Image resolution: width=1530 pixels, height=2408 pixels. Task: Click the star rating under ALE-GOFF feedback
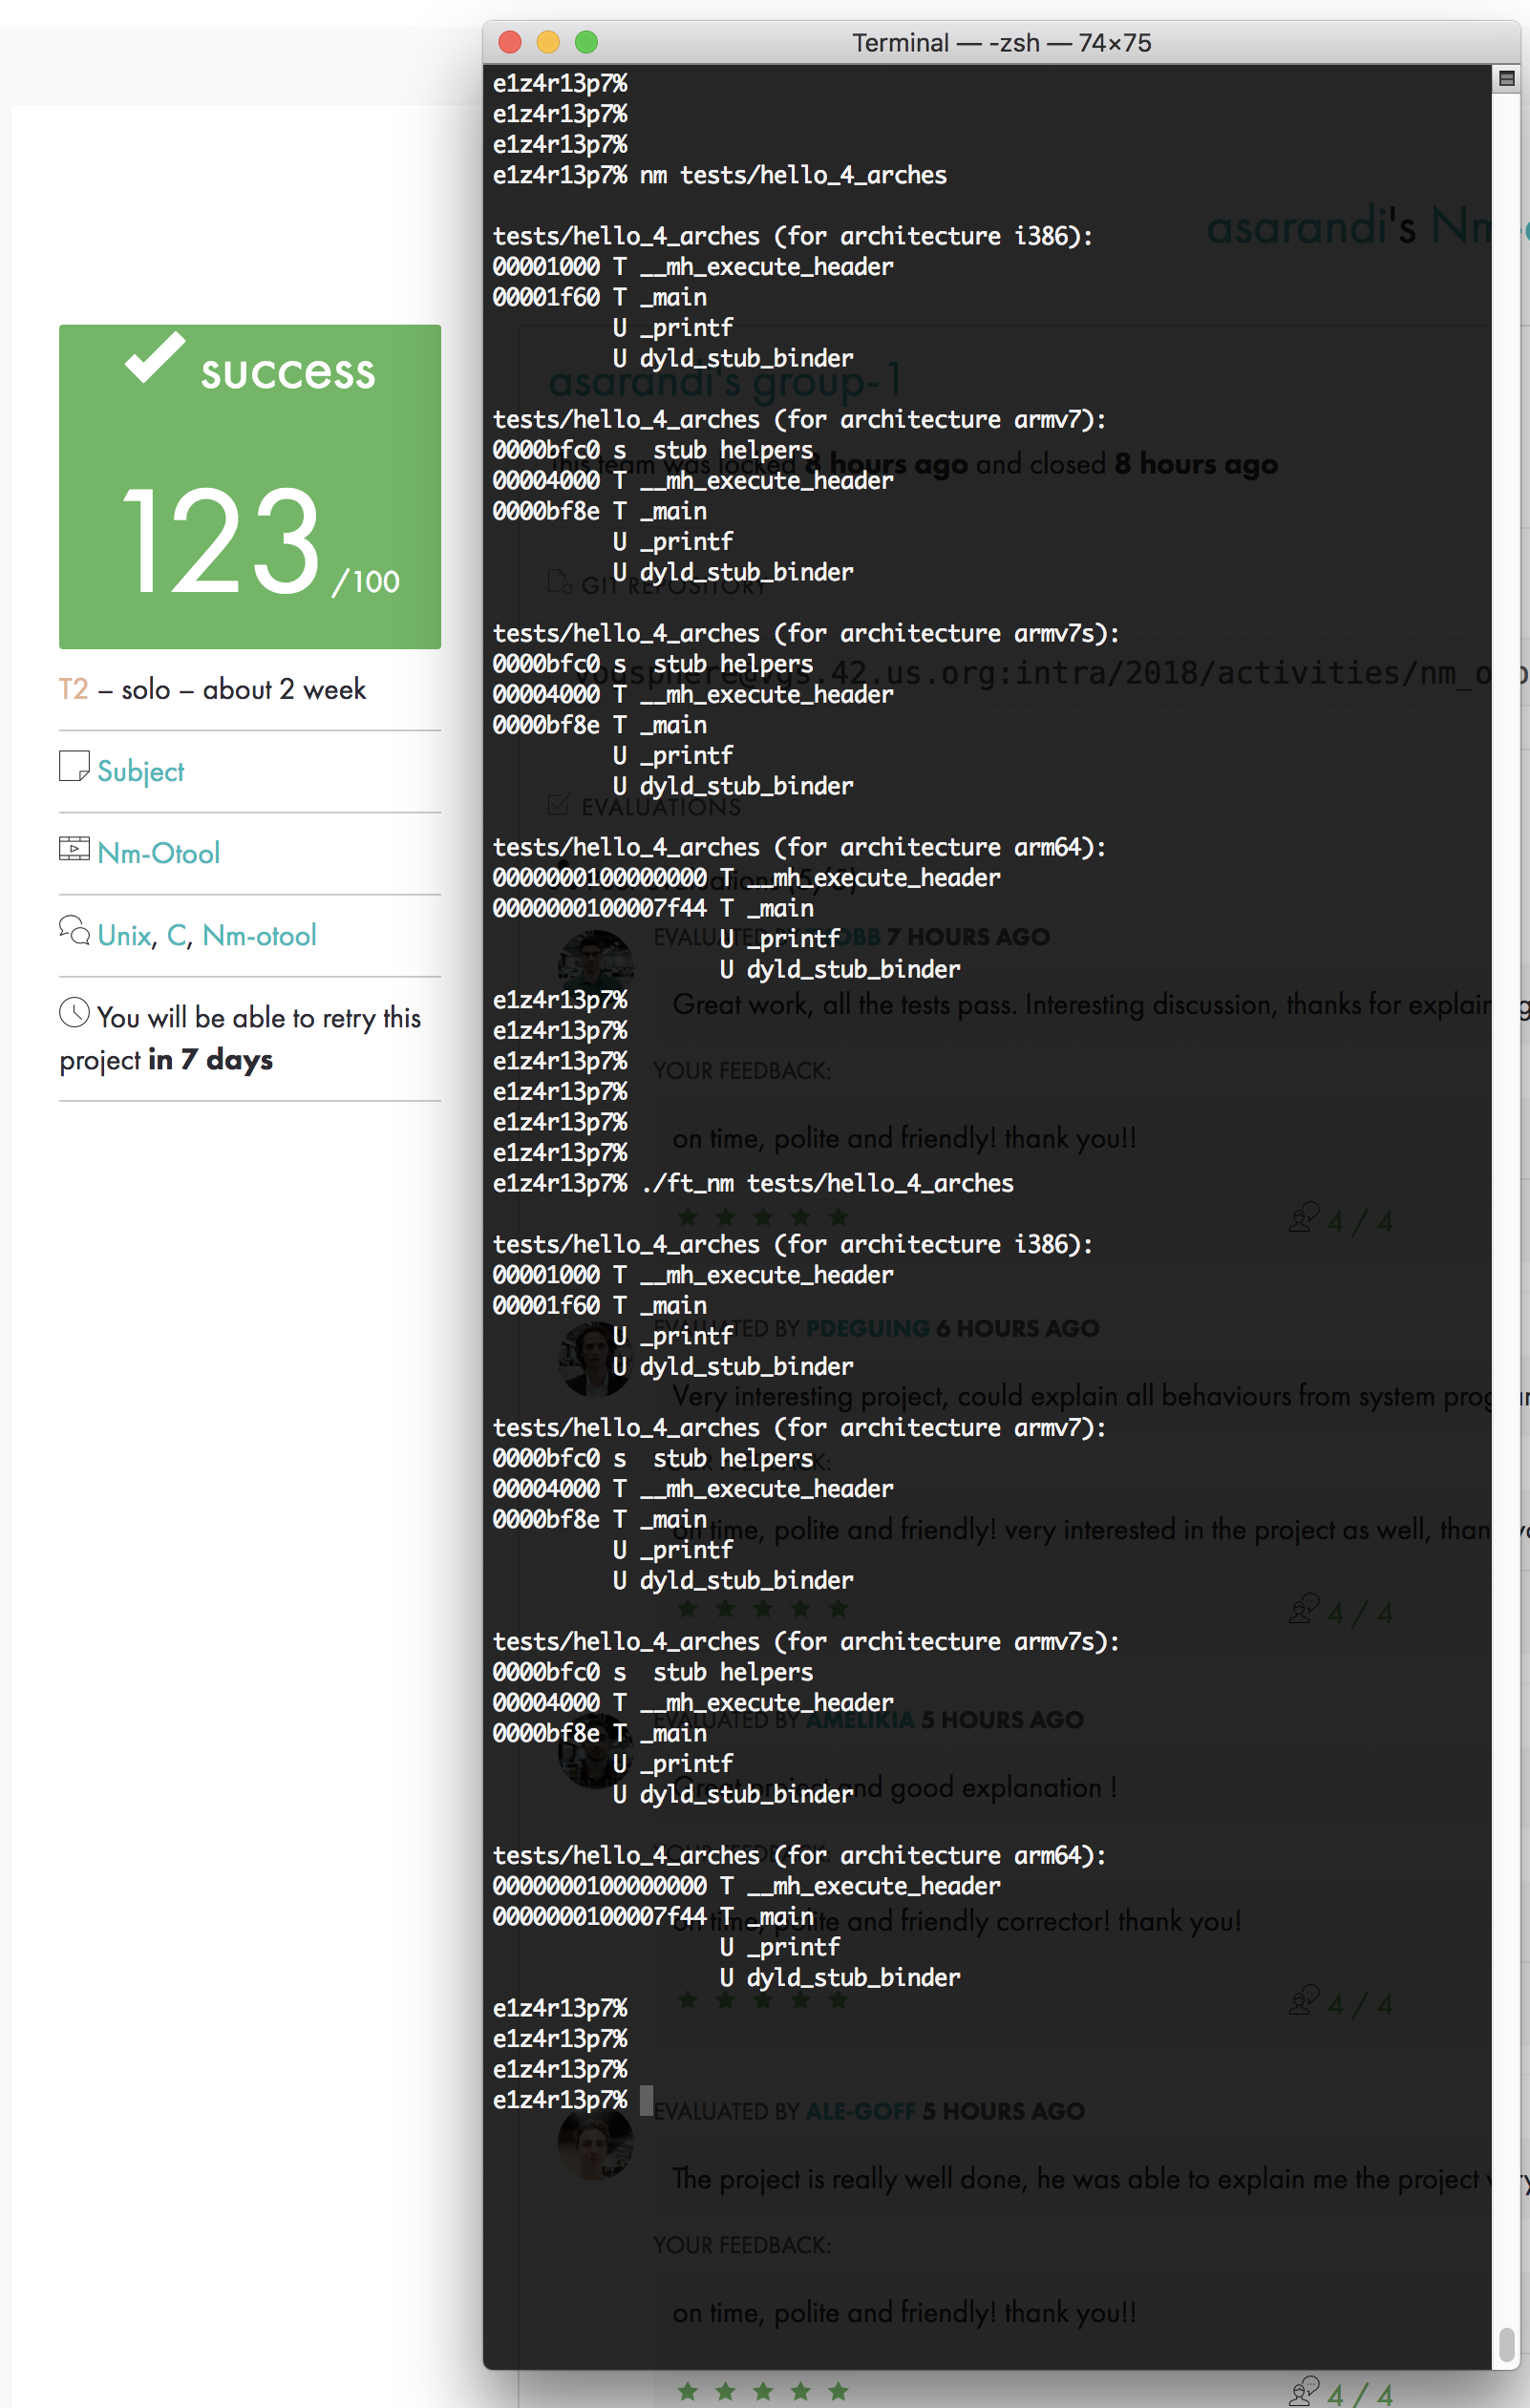coord(762,2391)
